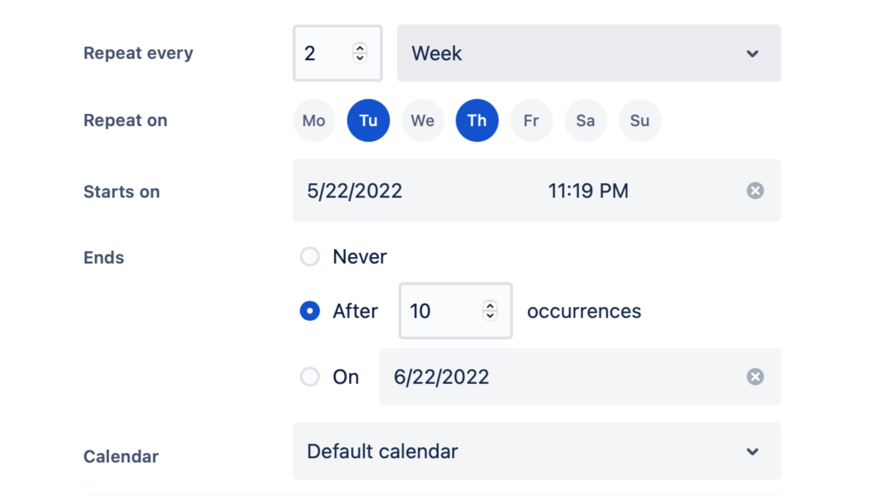Select the After occurrences radio option
The width and height of the screenshot is (871, 496).
tap(310, 311)
